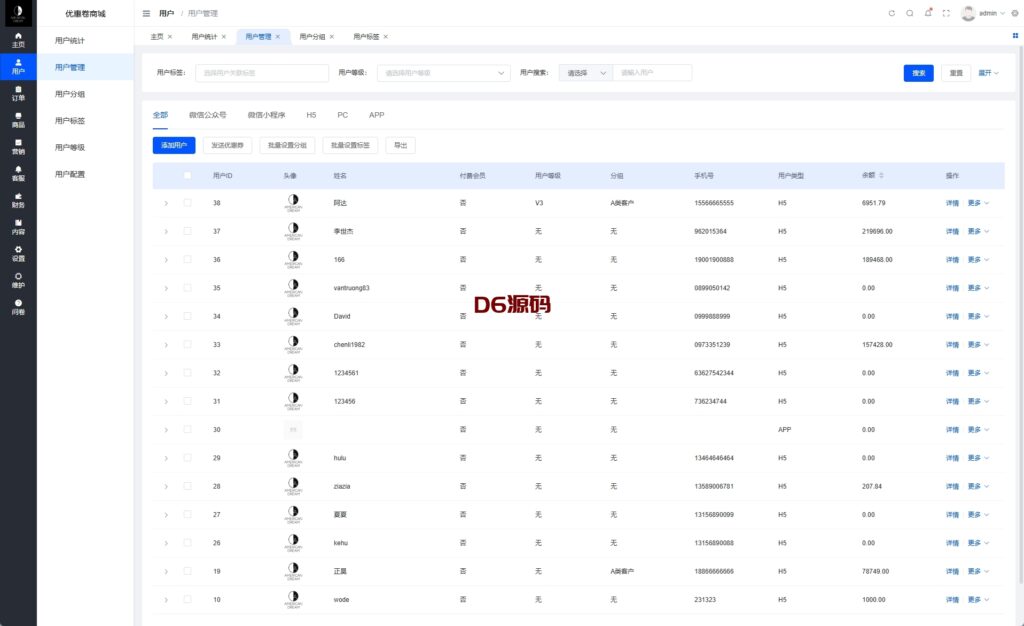Switch to the 微信公众号 tab
The image size is (1024, 626).
208,115
